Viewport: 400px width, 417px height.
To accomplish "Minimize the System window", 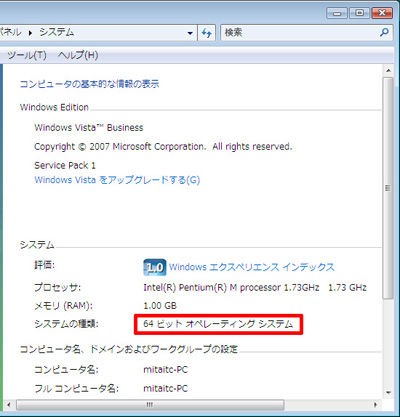I will coord(337,13).
